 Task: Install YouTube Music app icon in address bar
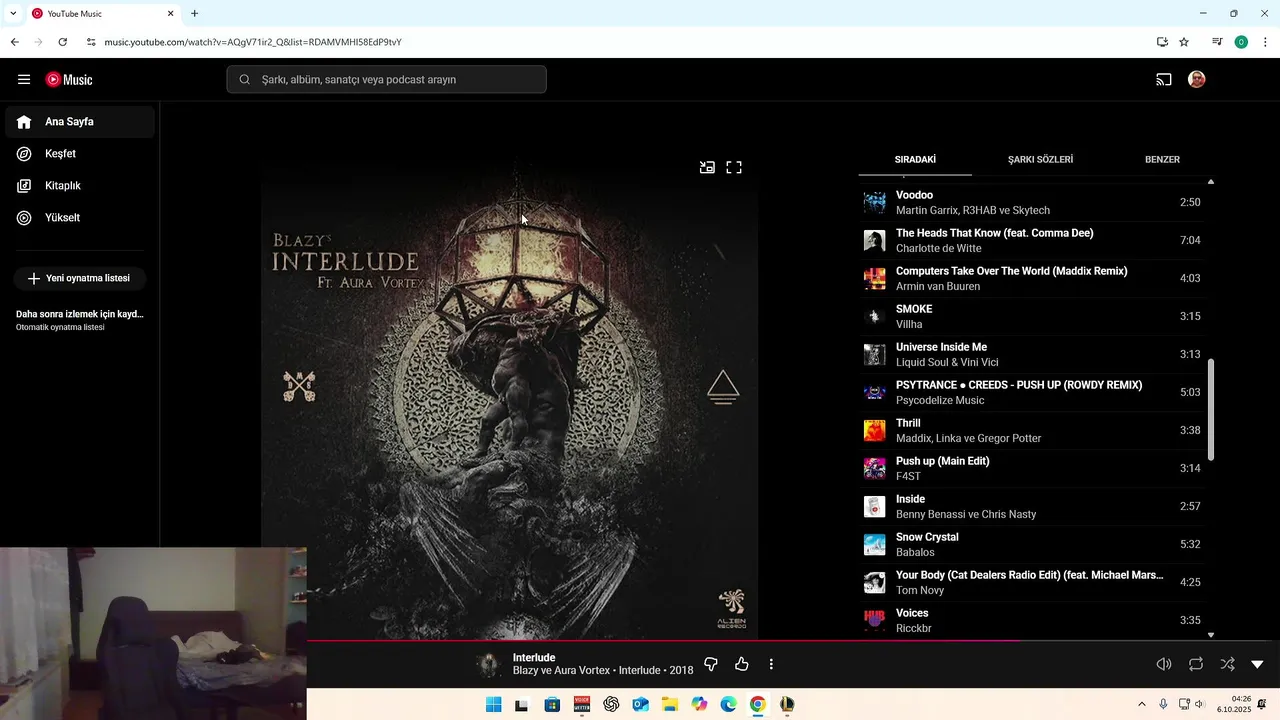click(x=1162, y=42)
